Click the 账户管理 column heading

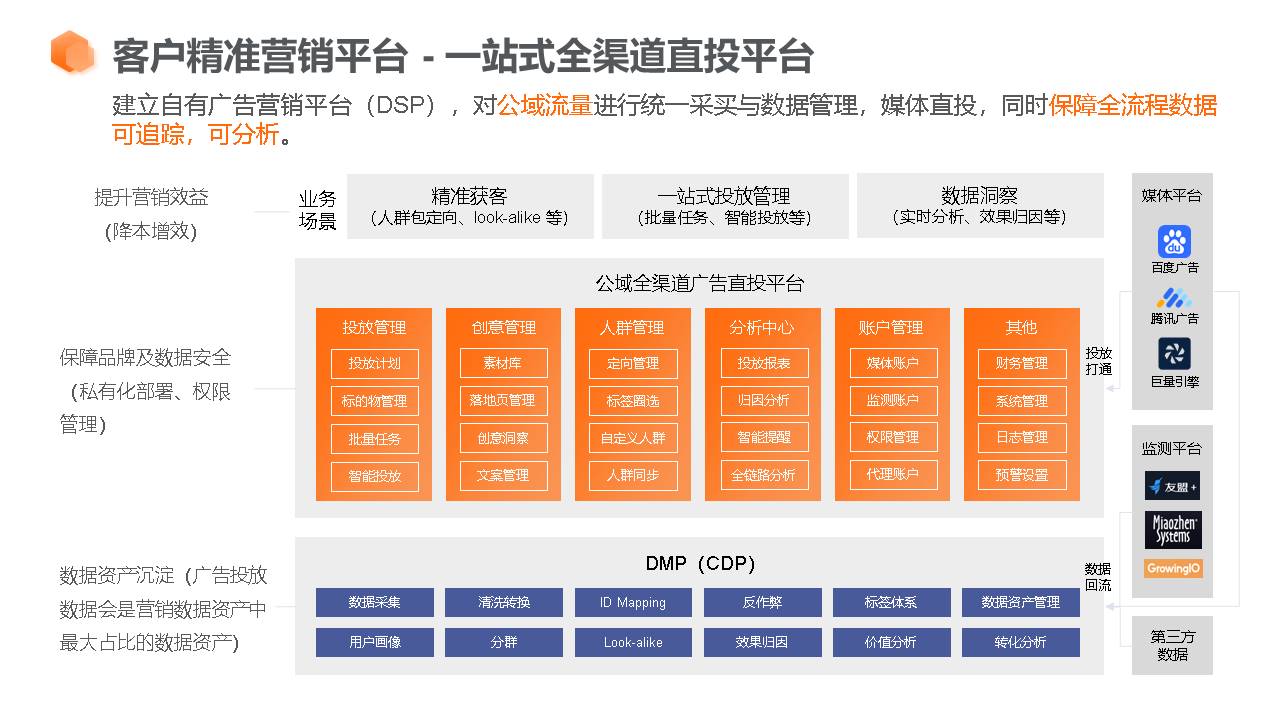click(x=891, y=327)
